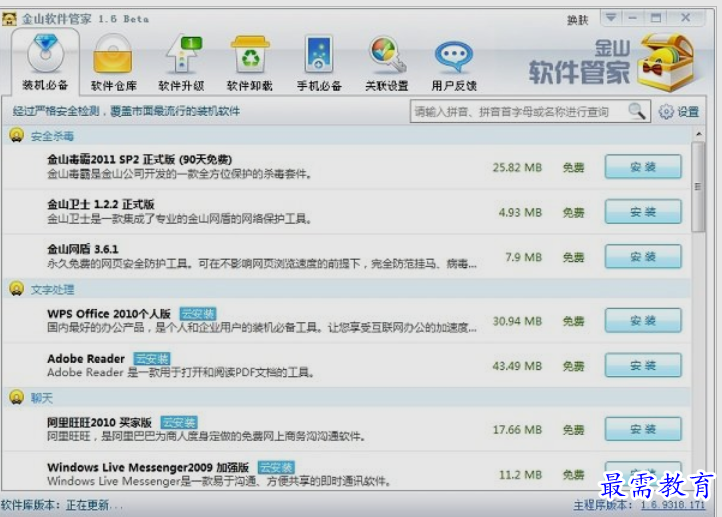Click the title bar dropdown menu arrow
This screenshot has width=722, height=517.
611,18
